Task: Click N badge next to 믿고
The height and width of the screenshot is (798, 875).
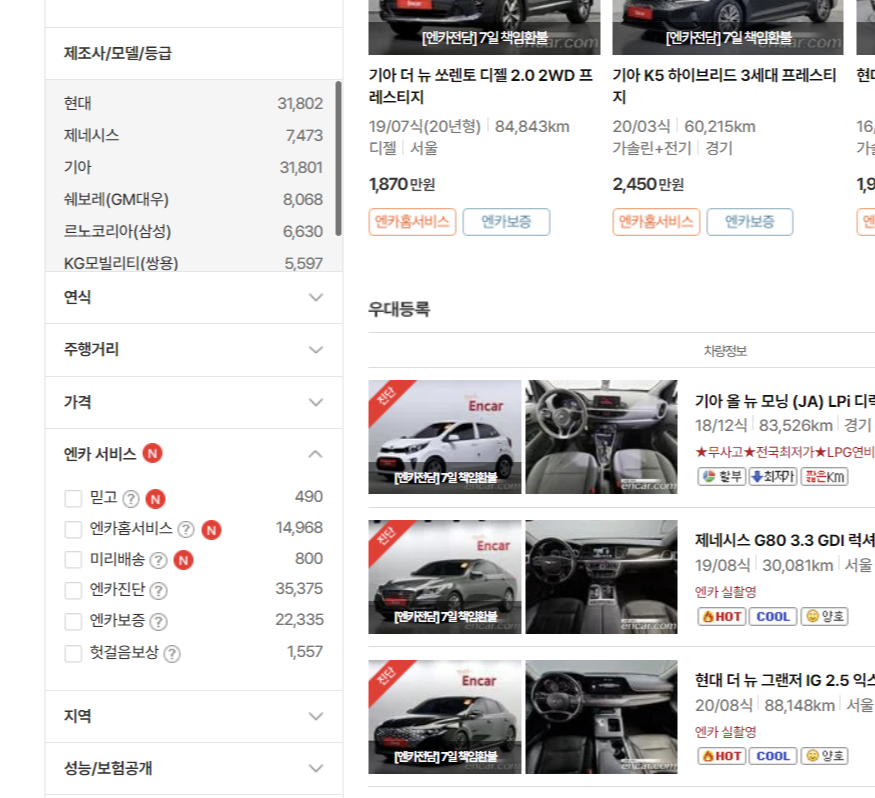Action: (x=156, y=498)
